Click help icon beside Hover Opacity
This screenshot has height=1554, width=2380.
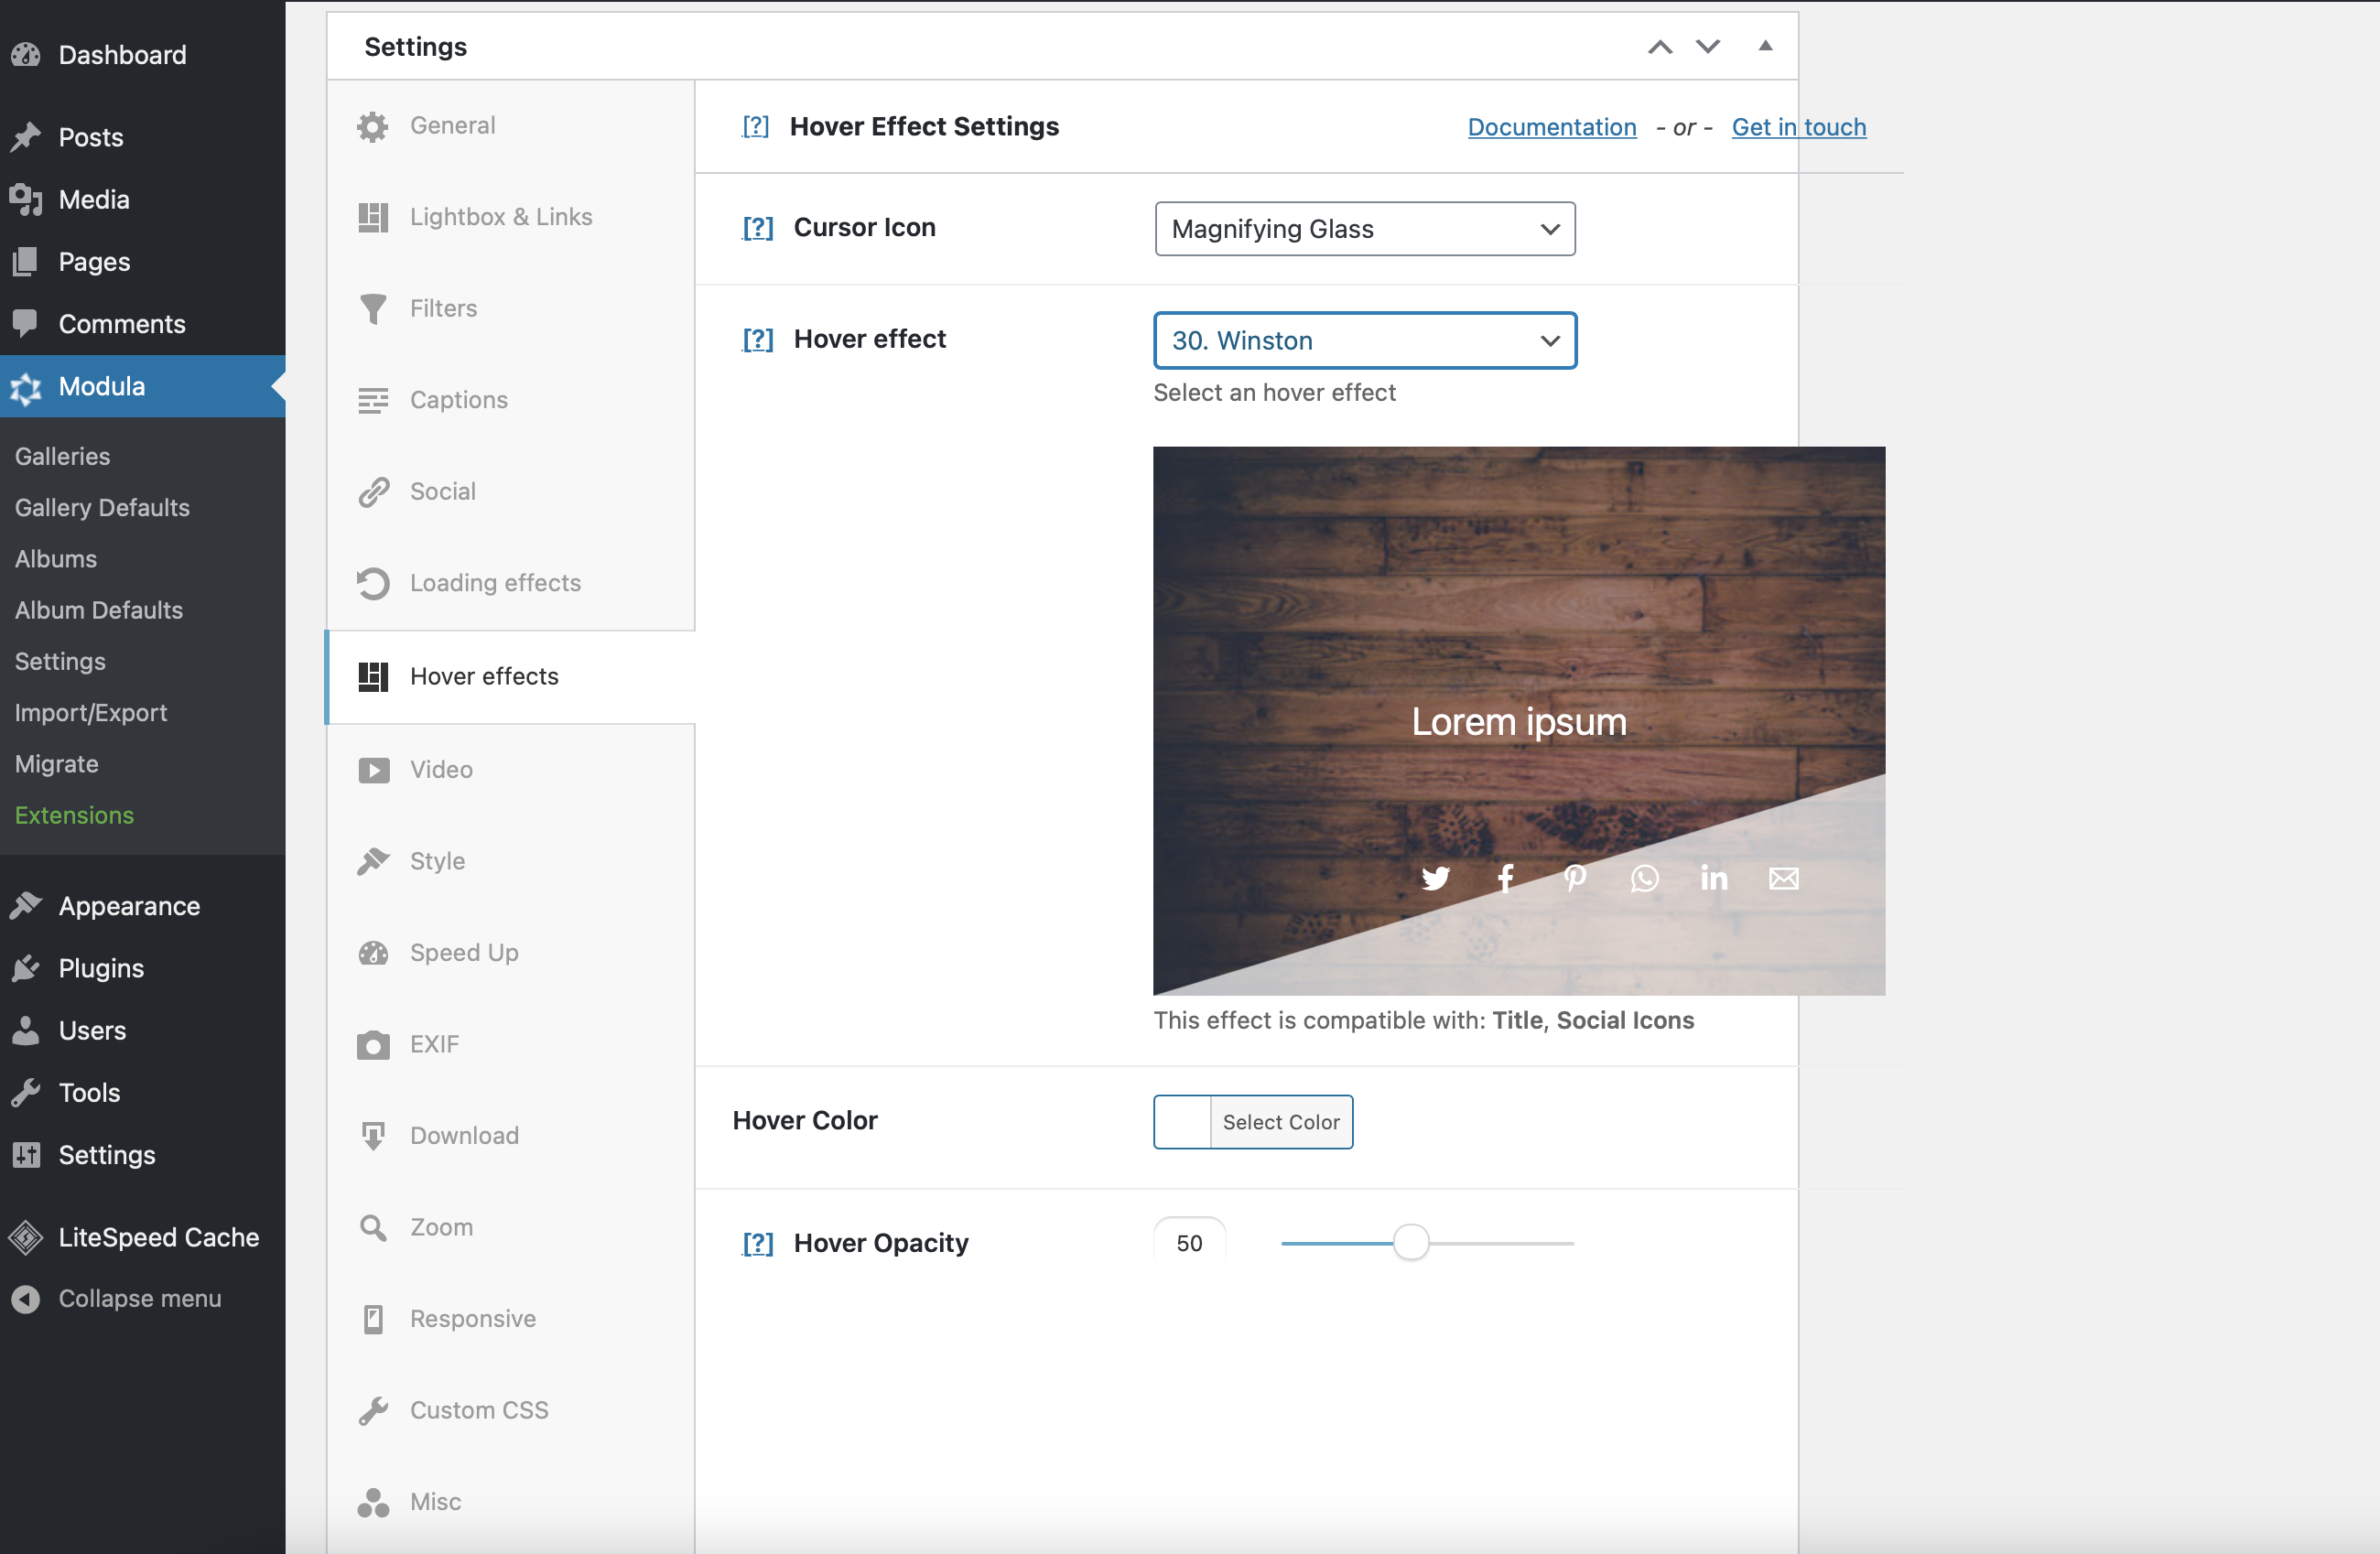pyautogui.click(x=758, y=1243)
